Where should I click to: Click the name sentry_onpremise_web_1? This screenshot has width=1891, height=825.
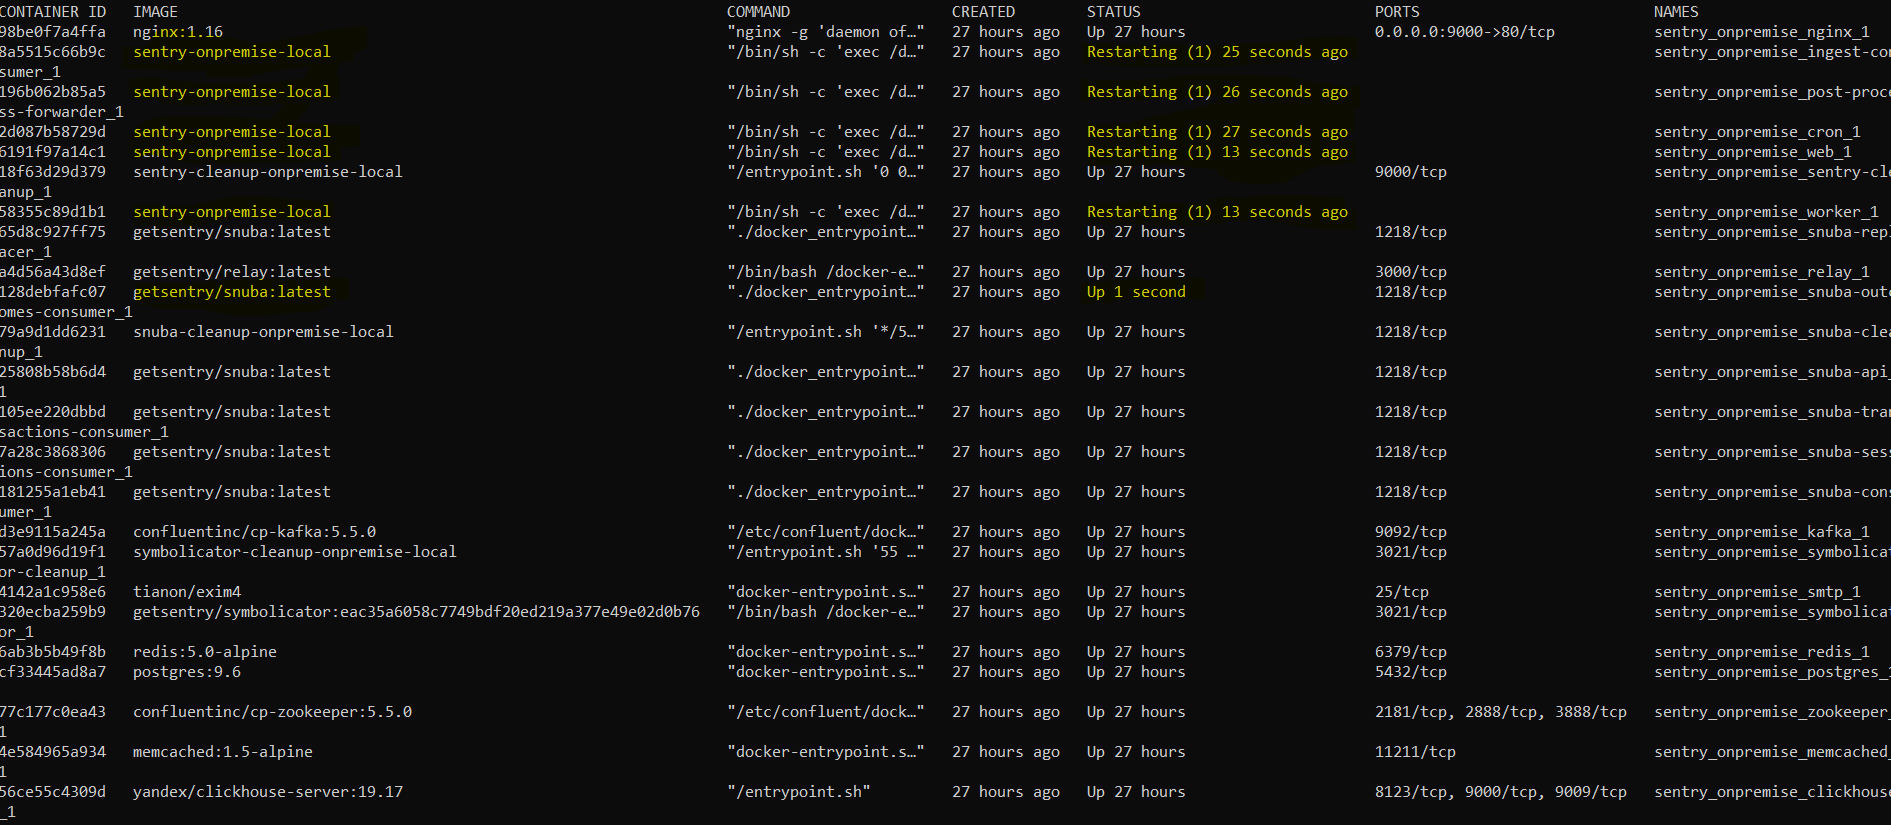tap(1753, 152)
